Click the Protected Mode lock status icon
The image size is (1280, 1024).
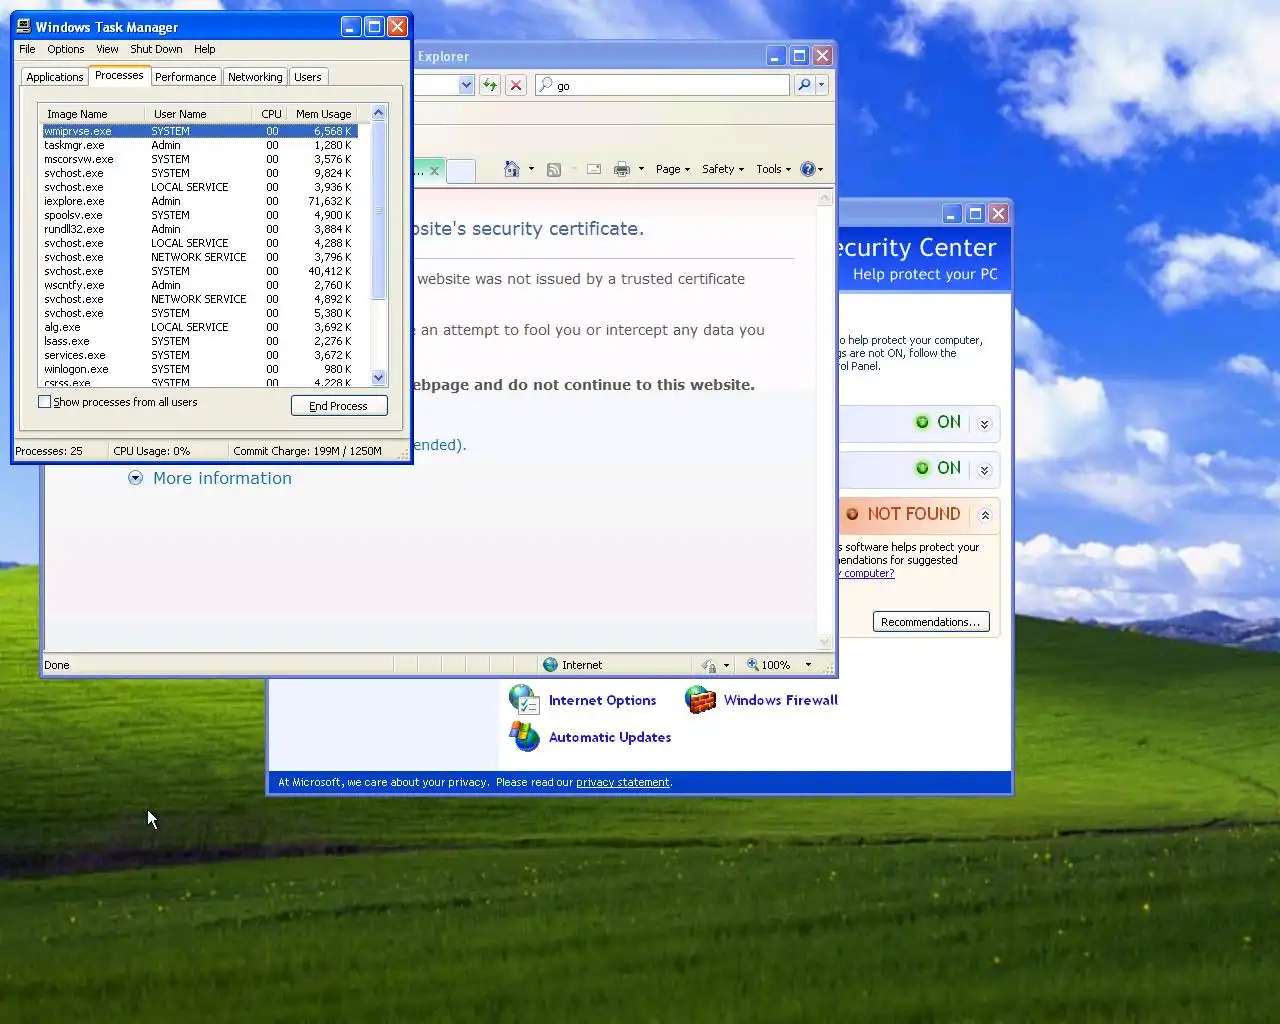[708, 665]
